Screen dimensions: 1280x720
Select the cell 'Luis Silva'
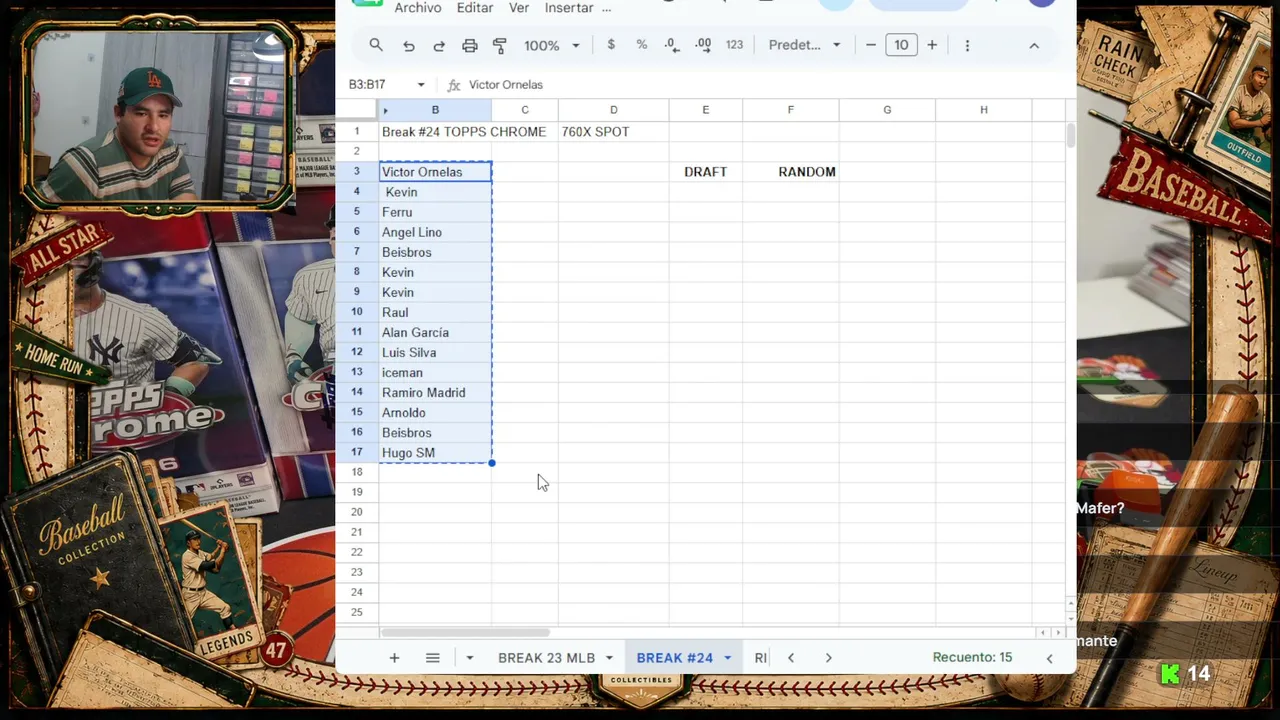tap(435, 352)
